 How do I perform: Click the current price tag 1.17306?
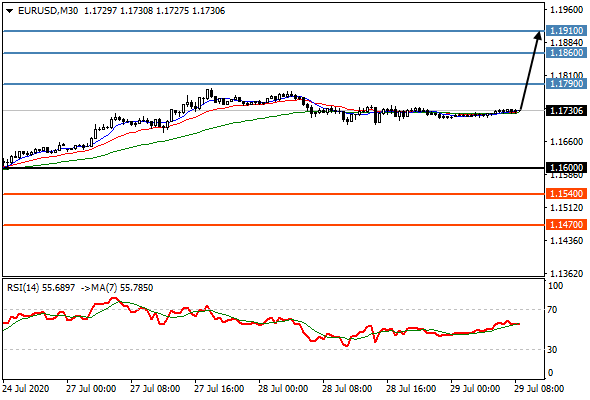tap(566, 111)
